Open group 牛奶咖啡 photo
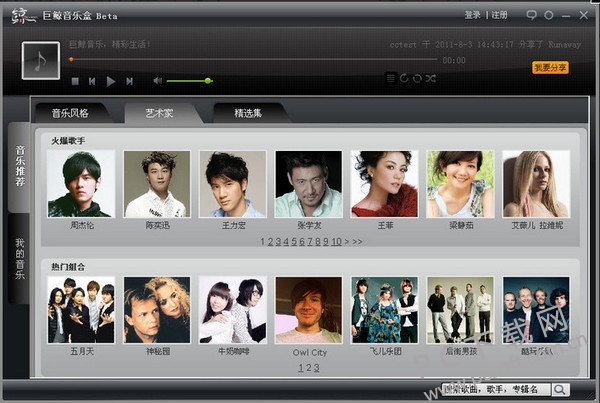This screenshot has height=403, width=600. point(233,310)
